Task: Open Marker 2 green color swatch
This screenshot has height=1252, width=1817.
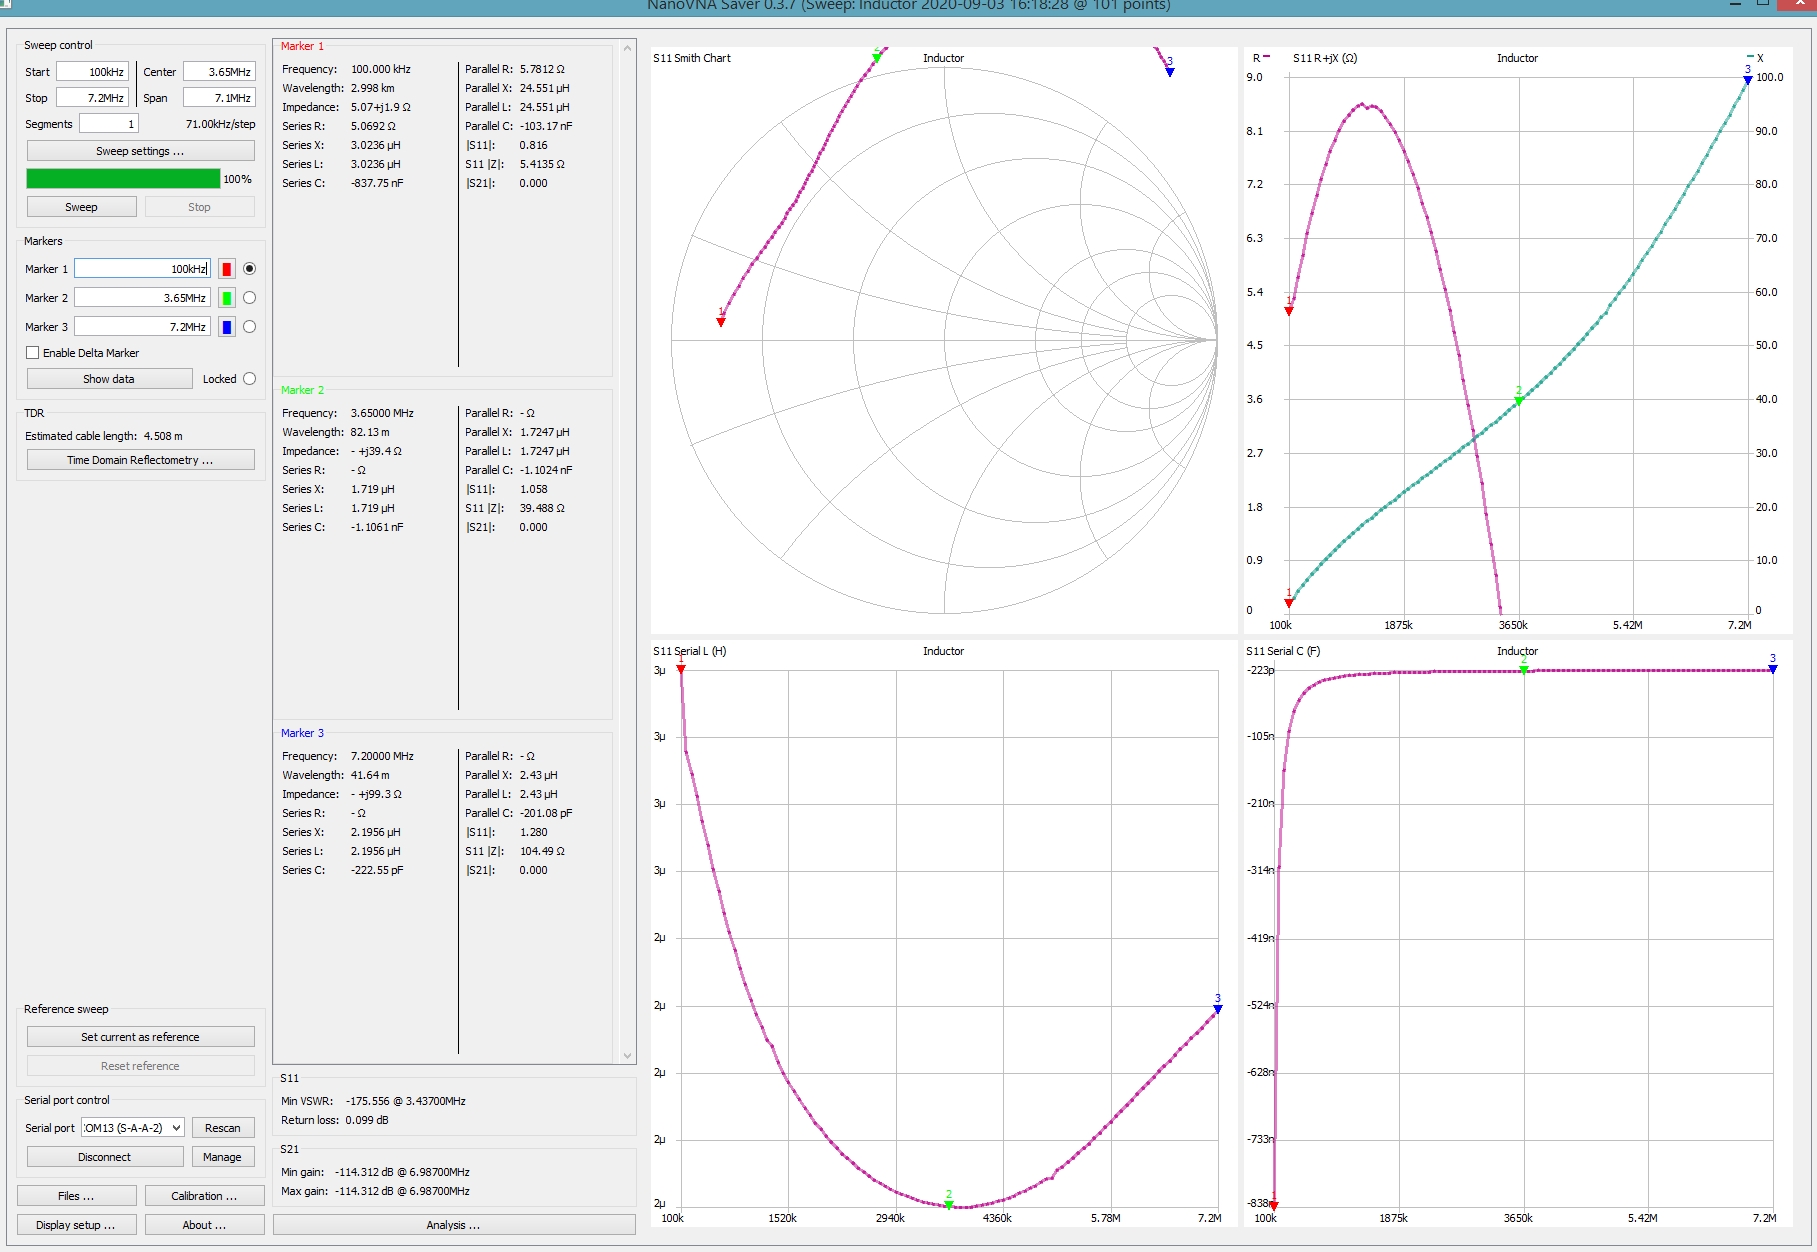Action: click(227, 298)
